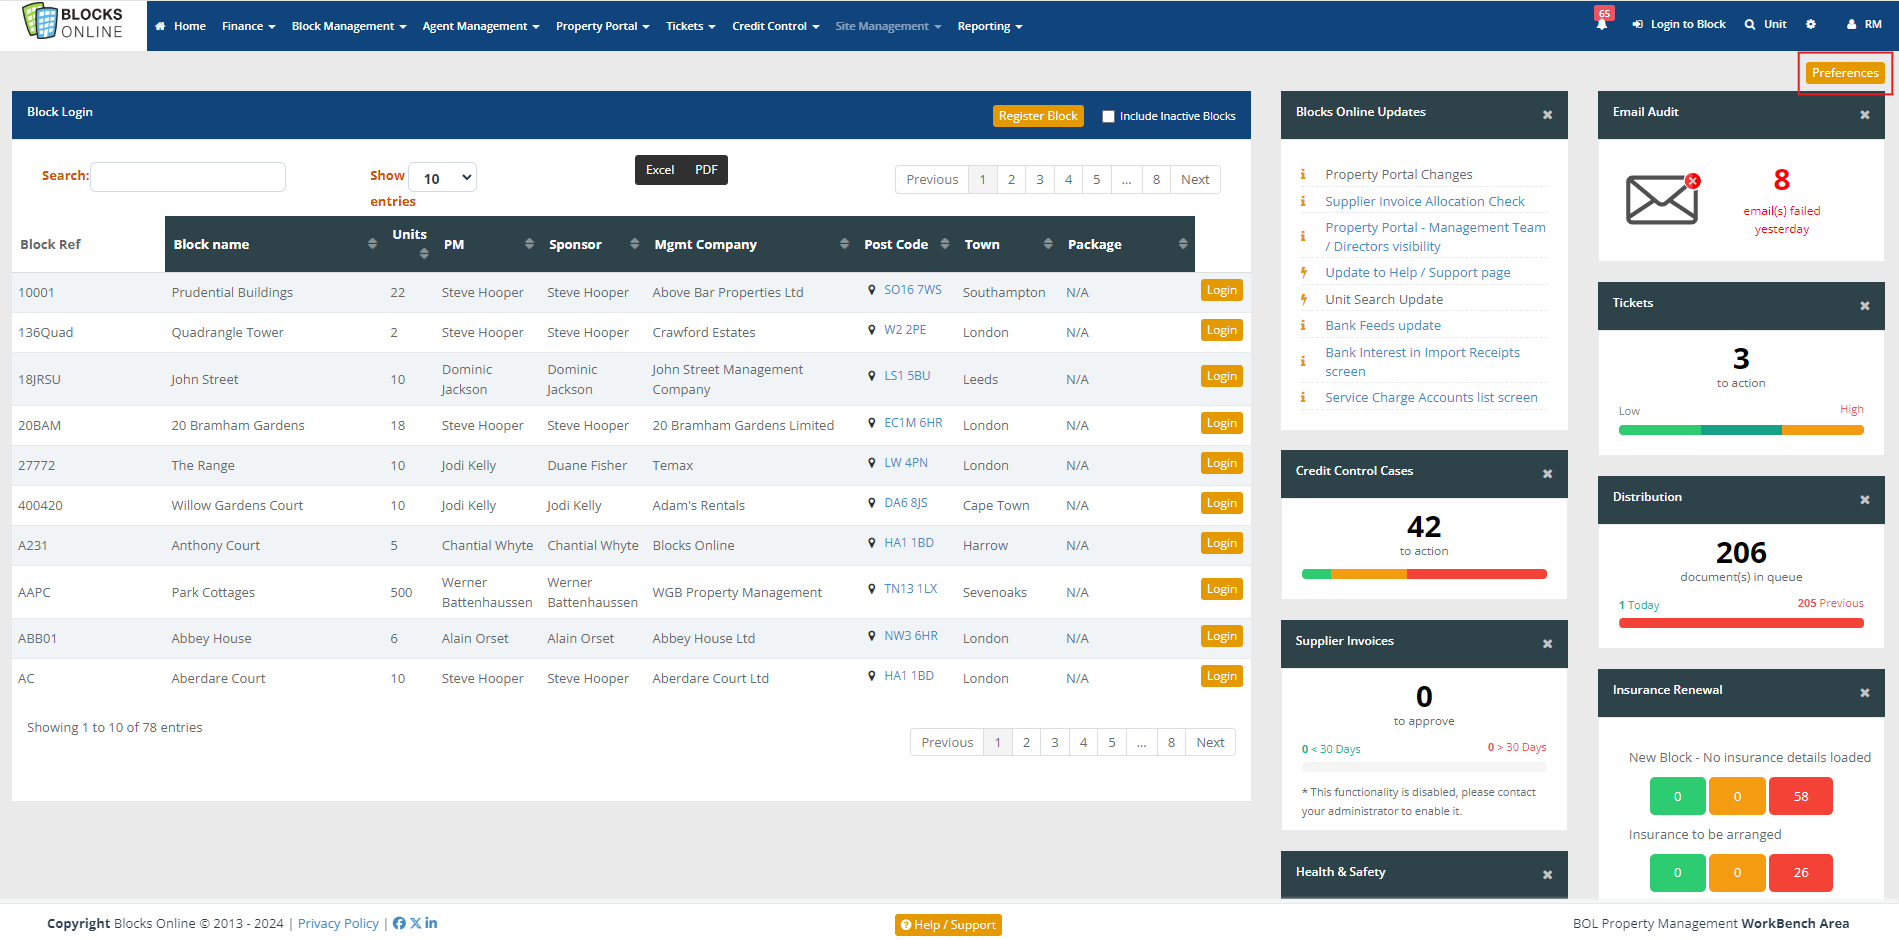
Task: Click Distribution queue progress bar
Action: coord(1741,623)
